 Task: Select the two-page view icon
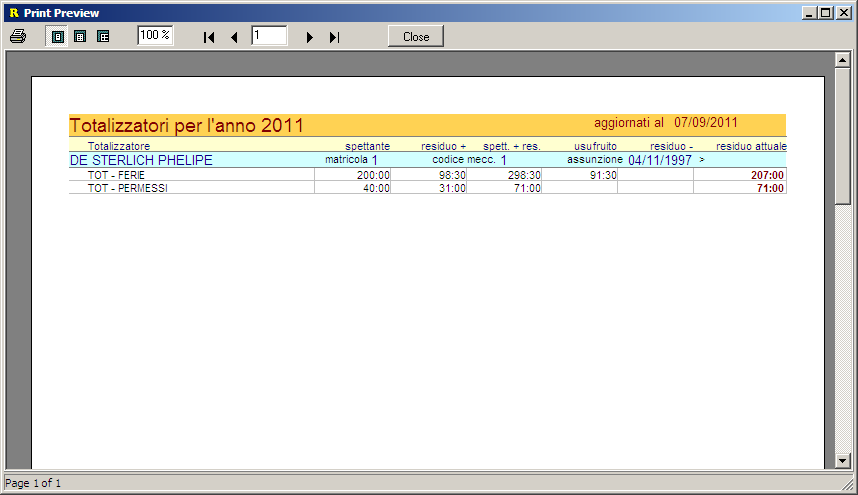80,37
